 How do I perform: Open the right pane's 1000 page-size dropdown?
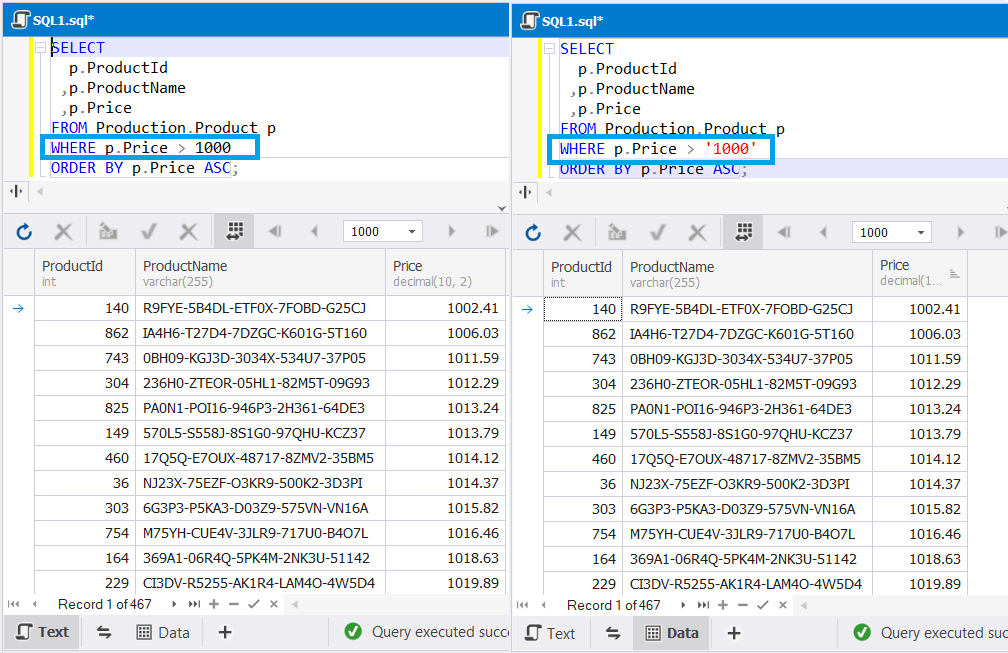click(920, 231)
